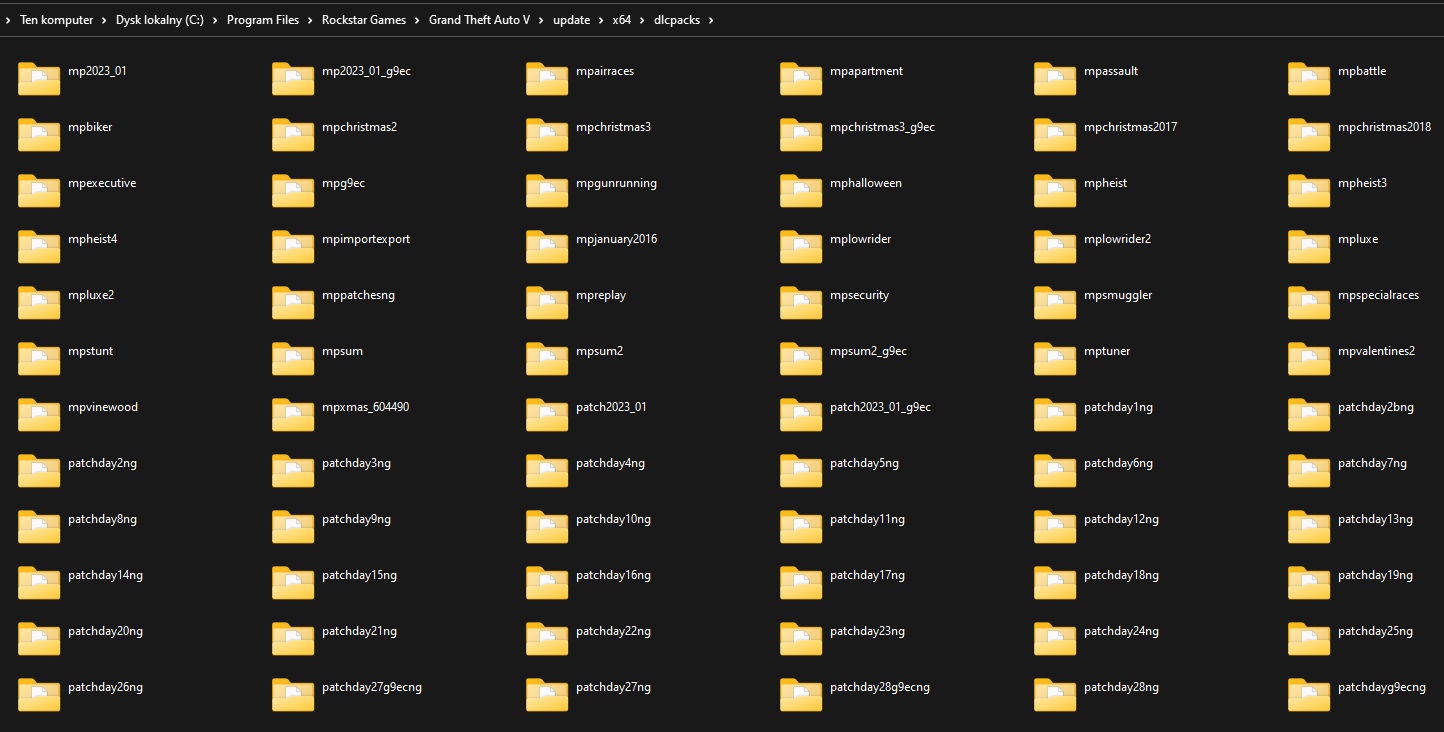Go to Ten komputer in address bar
Viewport: 1444px width, 732px height.
click(x=57, y=20)
